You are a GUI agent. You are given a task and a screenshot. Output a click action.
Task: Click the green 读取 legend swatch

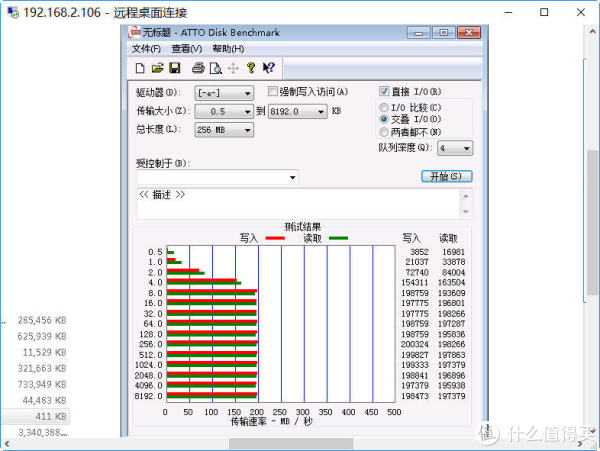coord(338,238)
